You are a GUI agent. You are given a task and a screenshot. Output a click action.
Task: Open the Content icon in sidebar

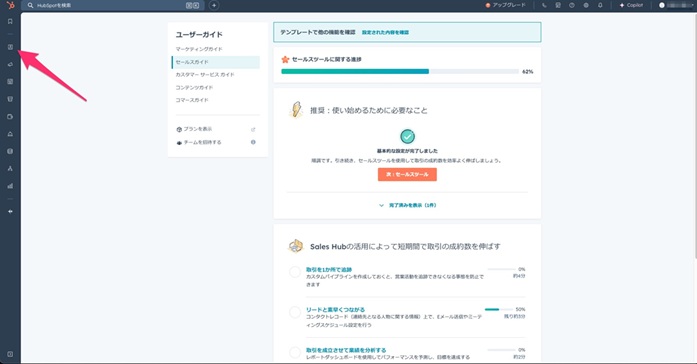tap(10, 82)
